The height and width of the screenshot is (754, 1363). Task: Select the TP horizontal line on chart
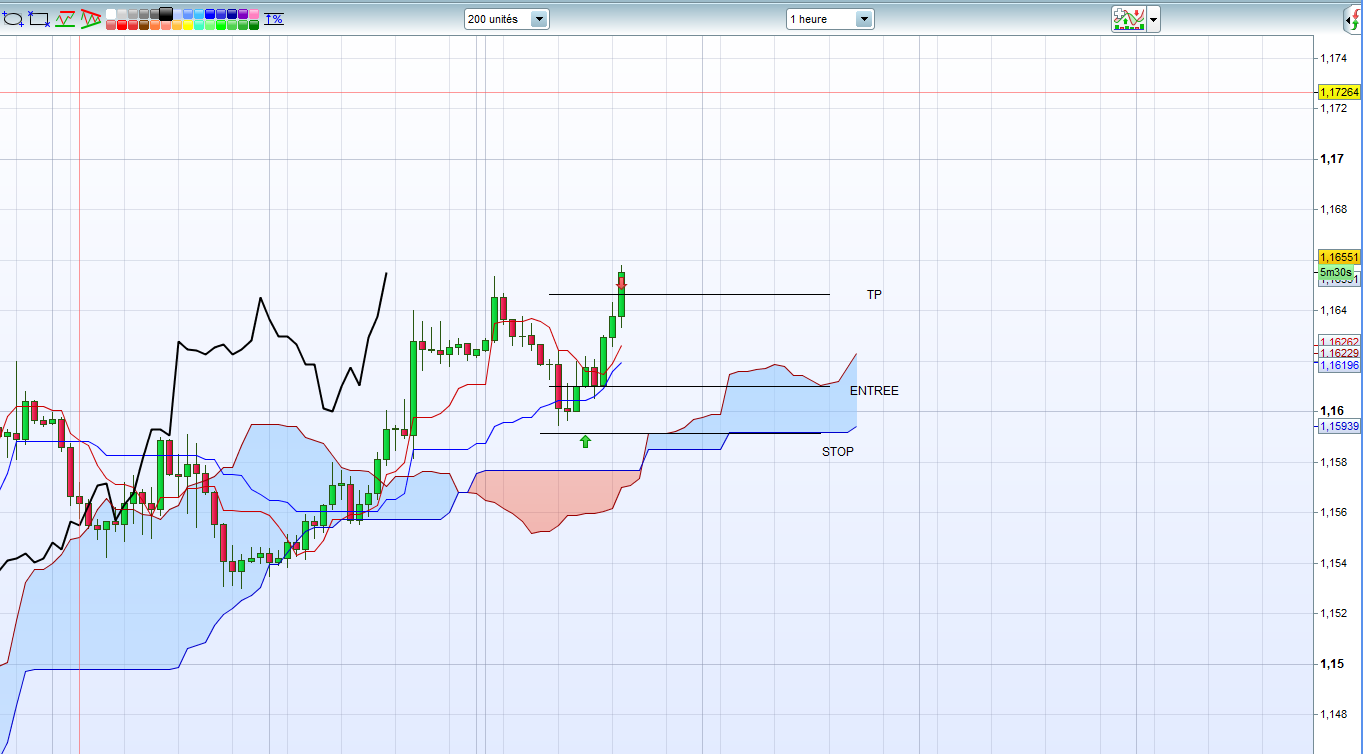click(x=690, y=294)
